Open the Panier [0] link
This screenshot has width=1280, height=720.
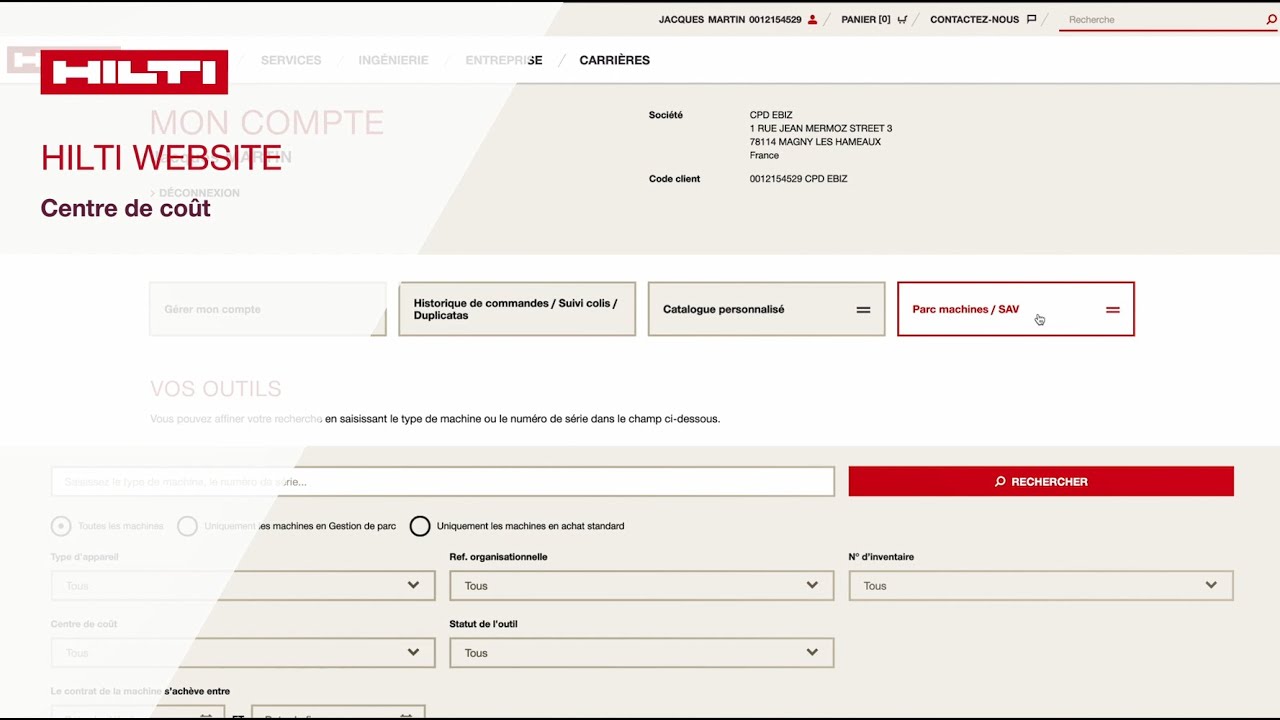(x=866, y=19)
